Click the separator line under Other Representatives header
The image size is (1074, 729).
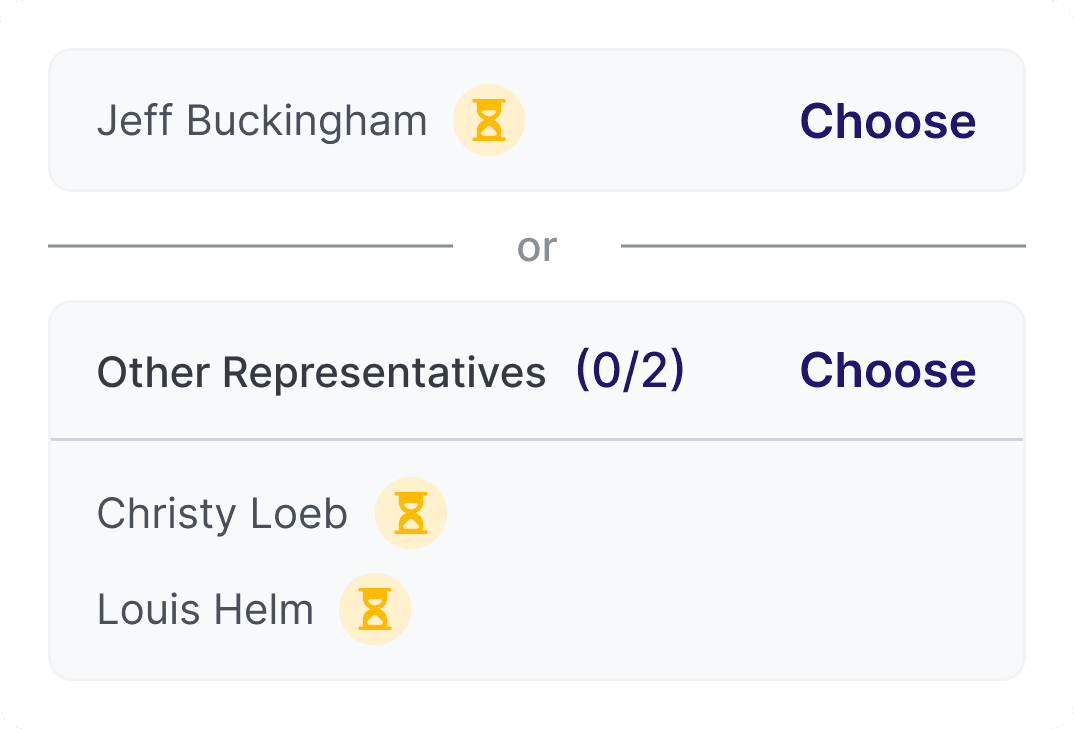537,439
